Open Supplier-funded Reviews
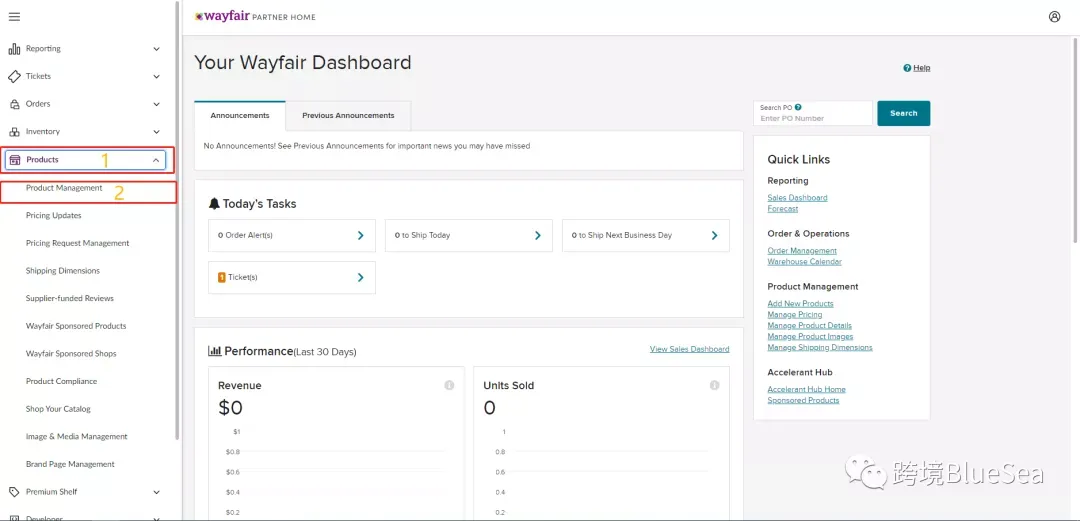The height and width of the screenshot is (521, 1080). click(70, 298)
